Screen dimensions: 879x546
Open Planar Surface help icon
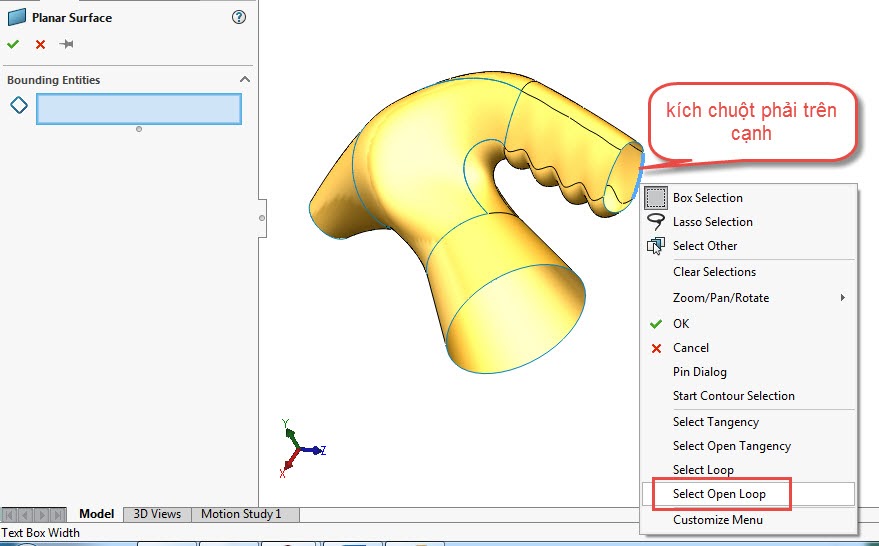239,17
